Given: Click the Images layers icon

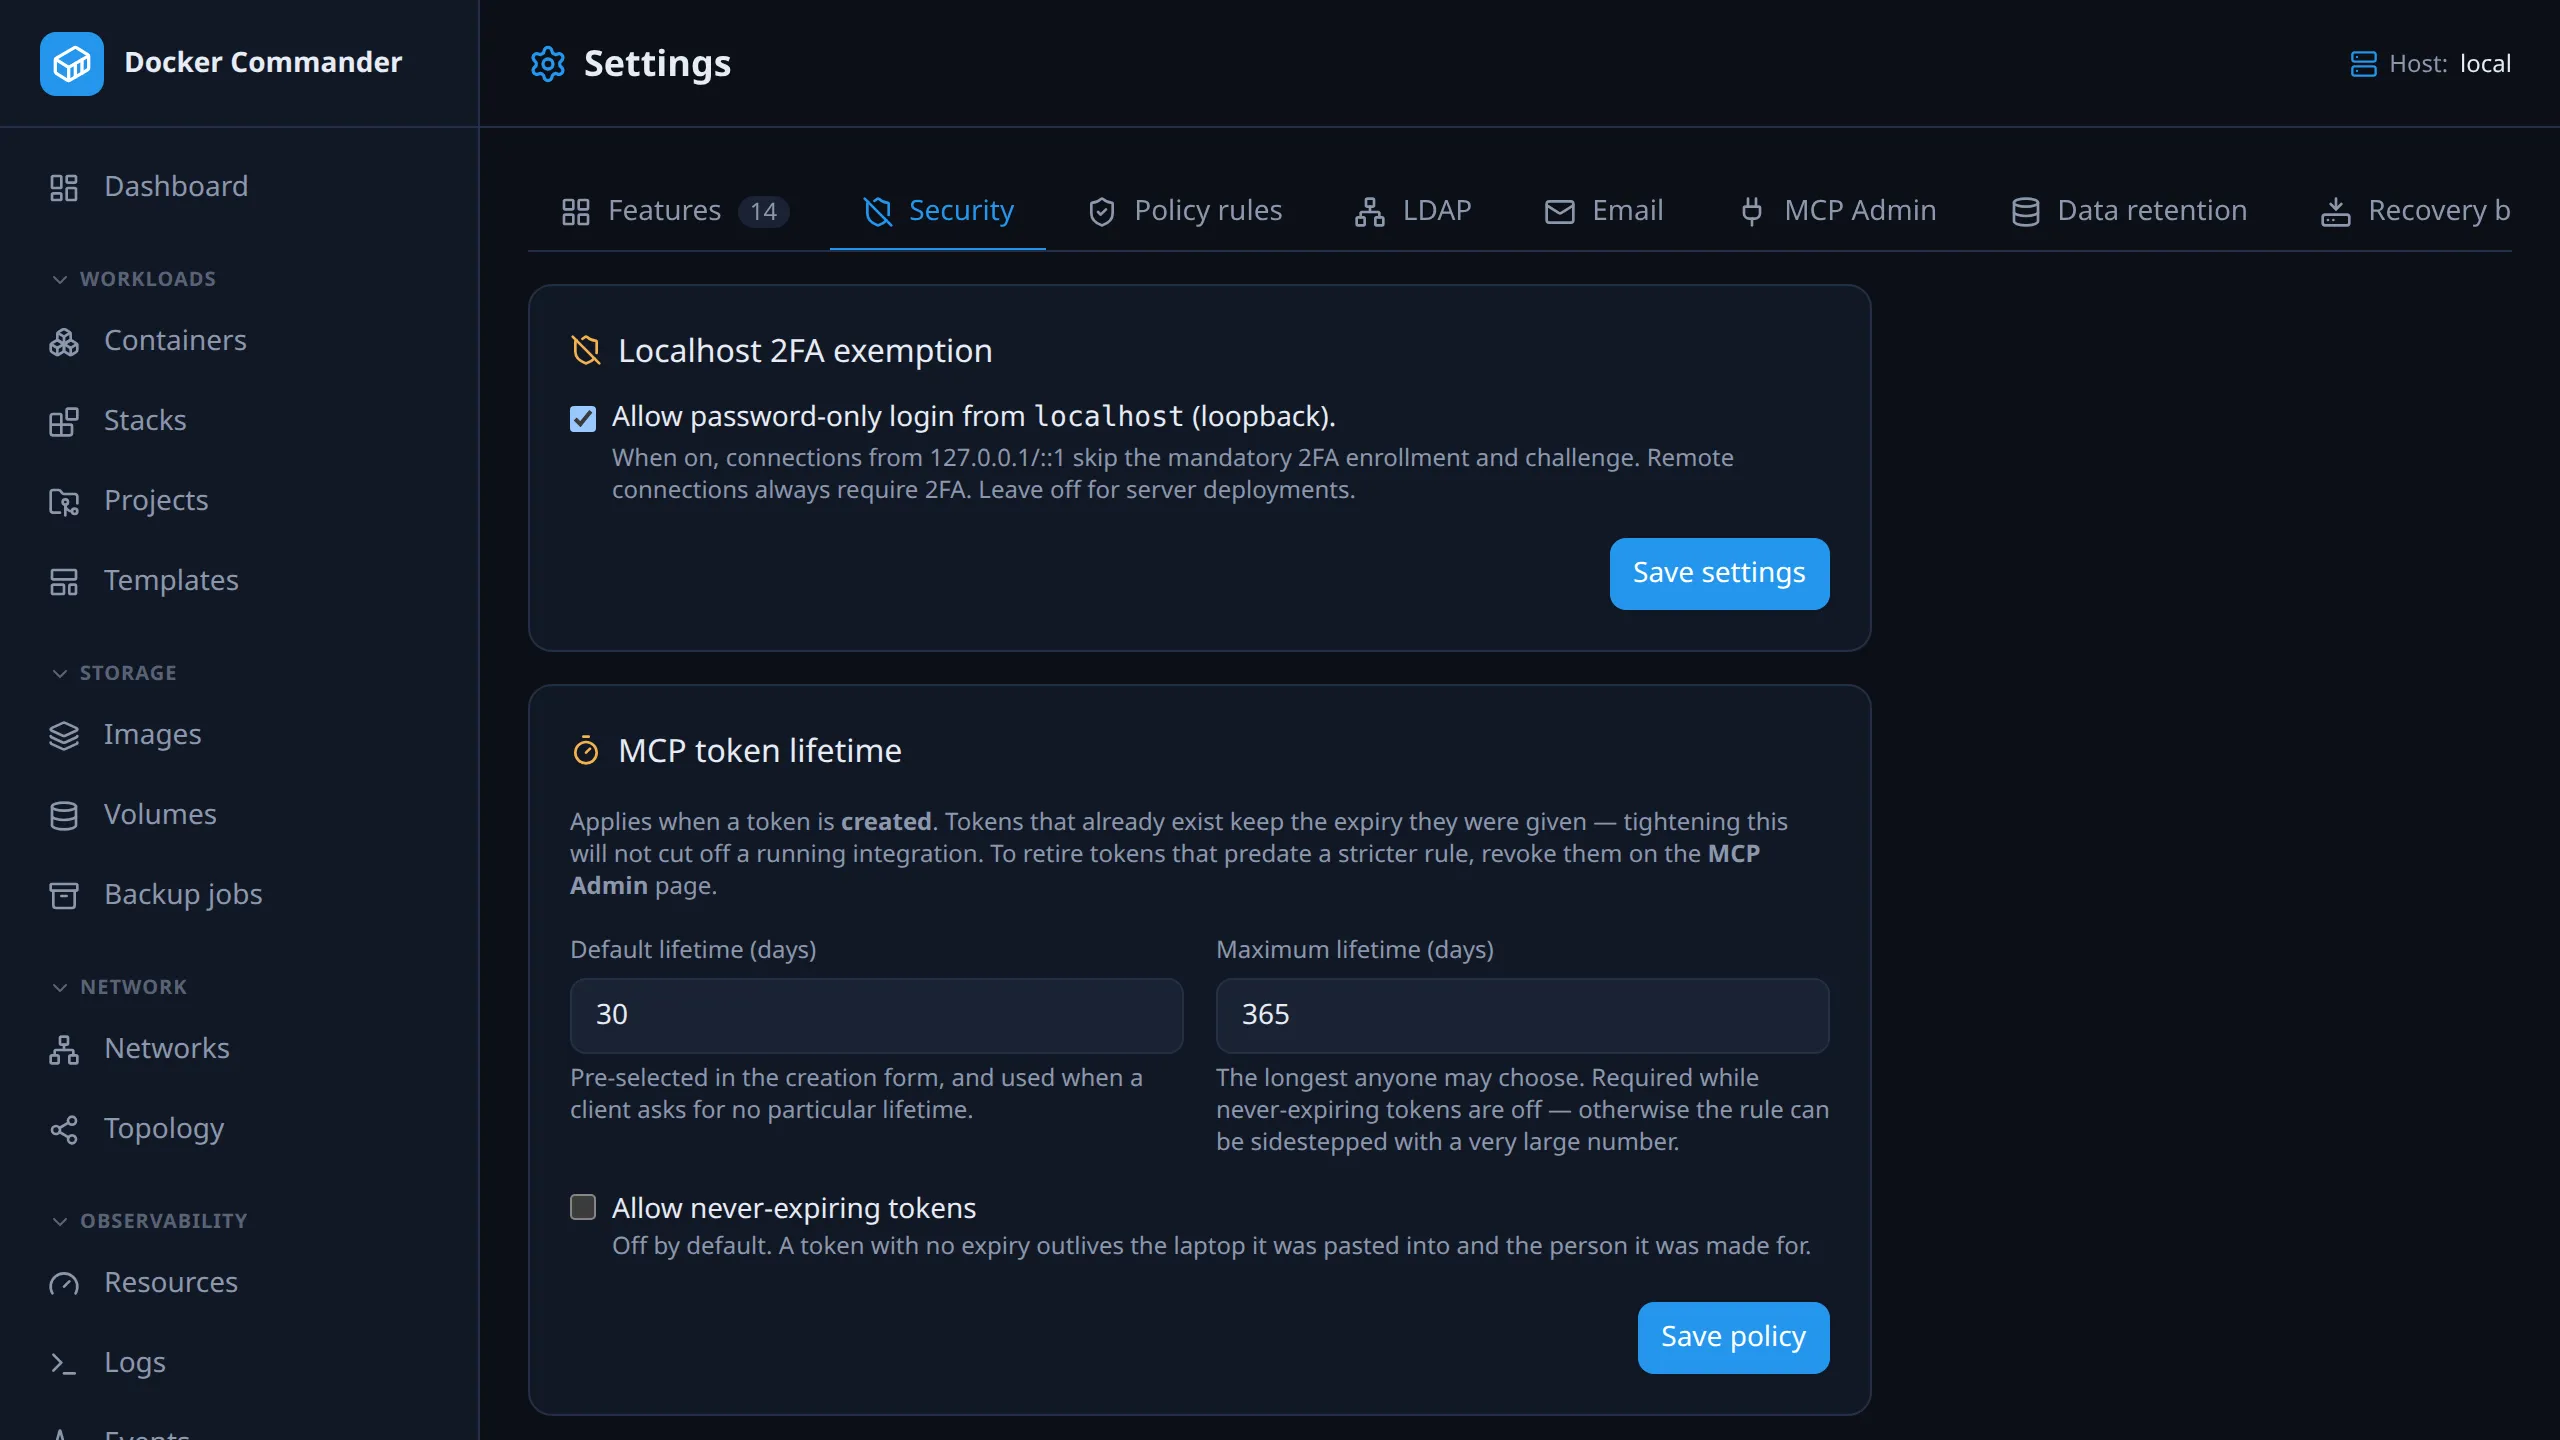Looking at the screenshot, I should pyautogui.click(x=64, y=735).
